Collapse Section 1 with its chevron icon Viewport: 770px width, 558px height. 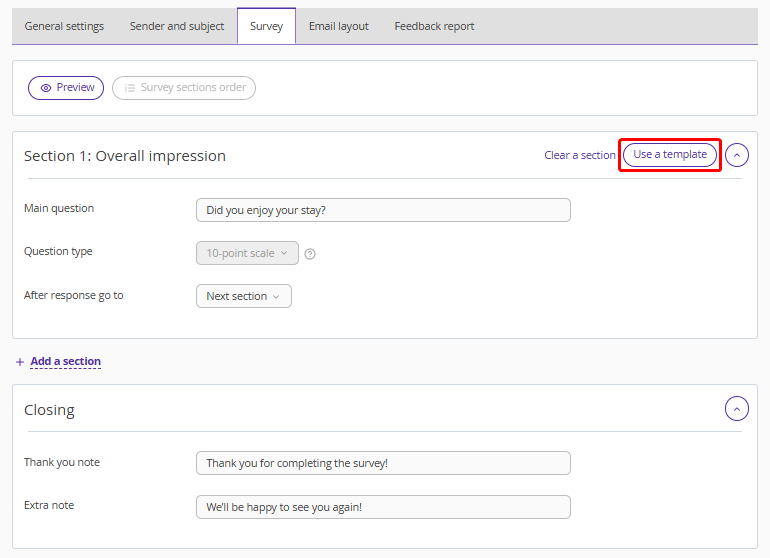tap(736, 155)
